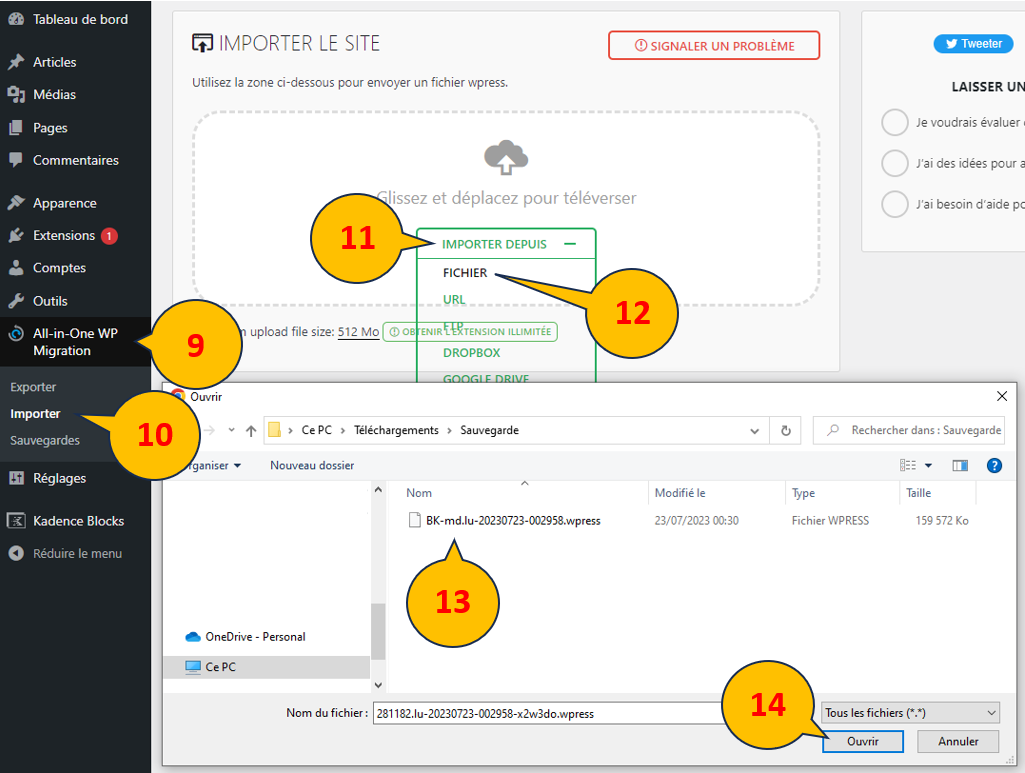Click SIGNALER UN PROBLÈME button
1025x773 pixels.
(714, 45)
